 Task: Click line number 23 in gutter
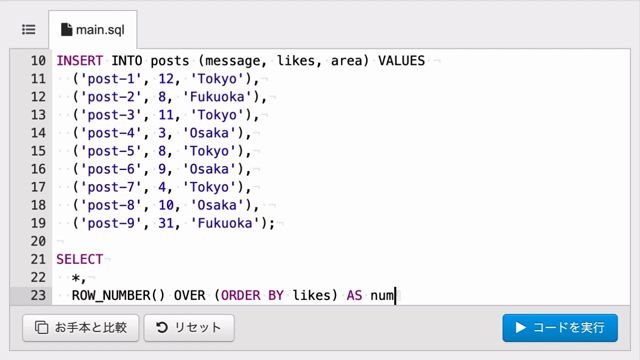pos(38,295)
